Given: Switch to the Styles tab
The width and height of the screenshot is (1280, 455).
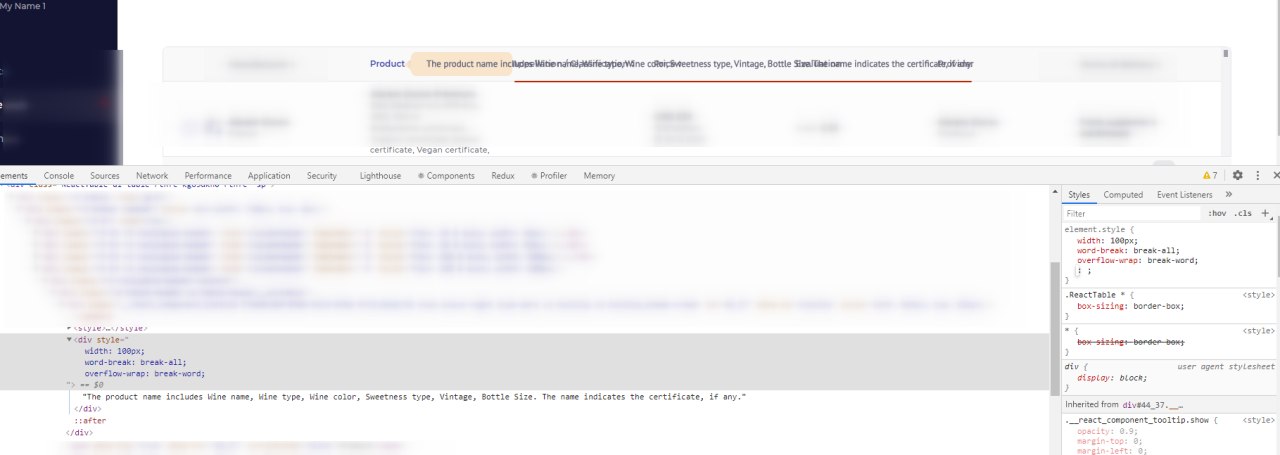Looking at the screenshot, I should click(1078, 195).
